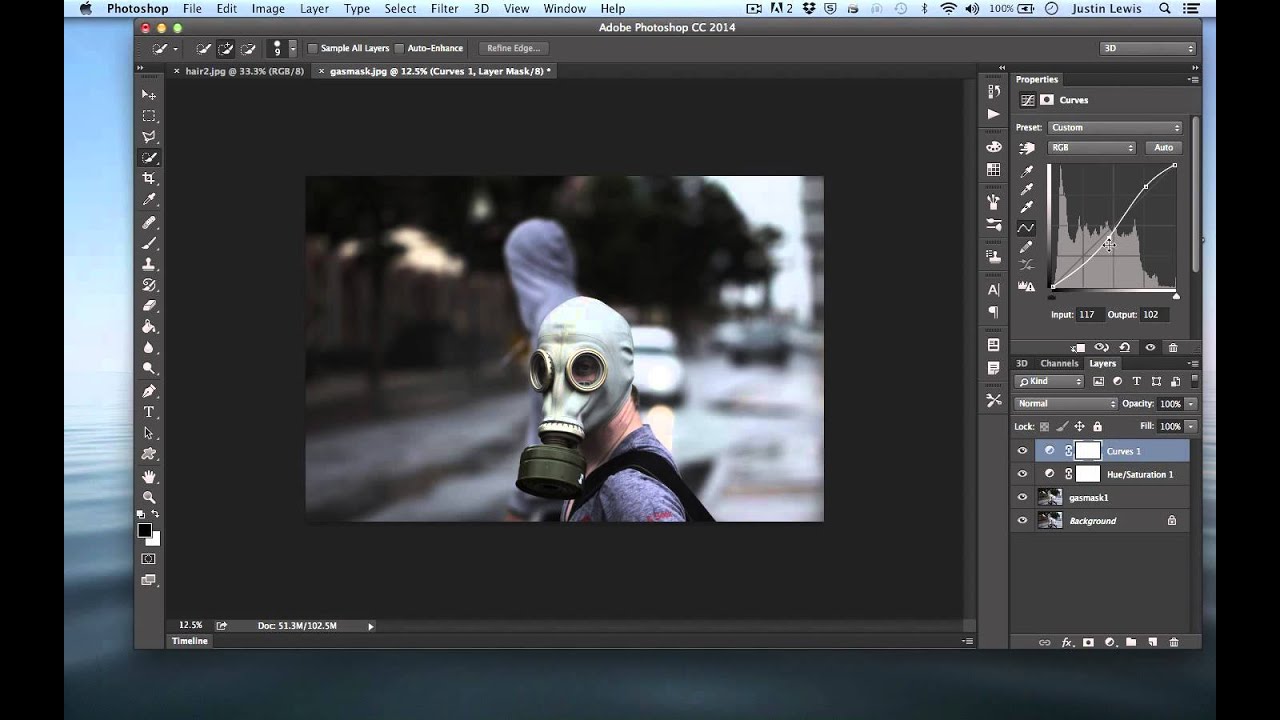Select the Move tool
This screenshot has width=1280, height=720.
(149, 95)
